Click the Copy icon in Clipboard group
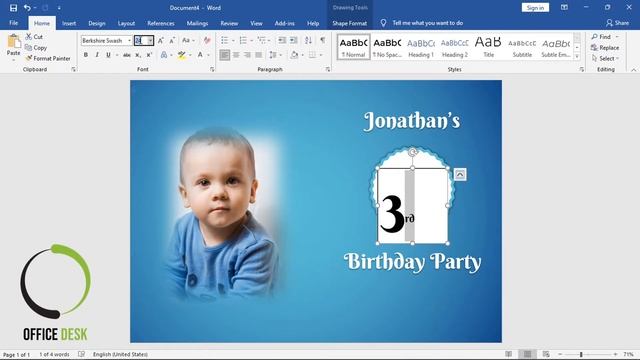 tap(29, 47)
